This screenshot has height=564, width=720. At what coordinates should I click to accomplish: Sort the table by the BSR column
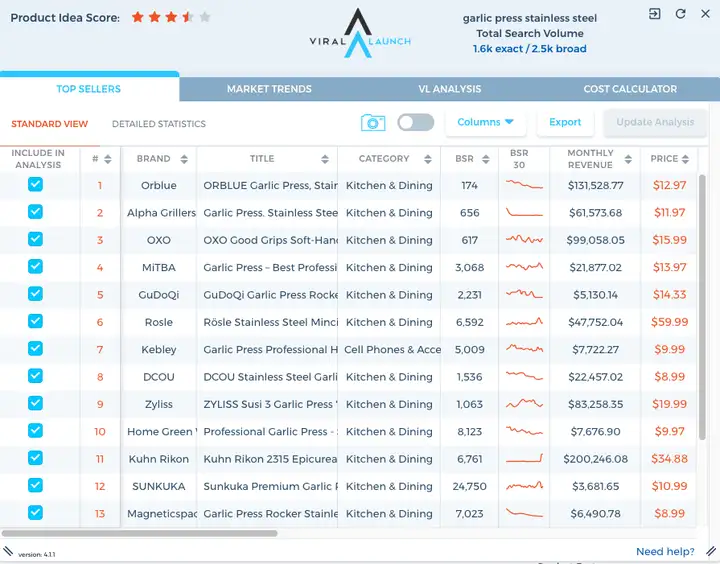486,159
